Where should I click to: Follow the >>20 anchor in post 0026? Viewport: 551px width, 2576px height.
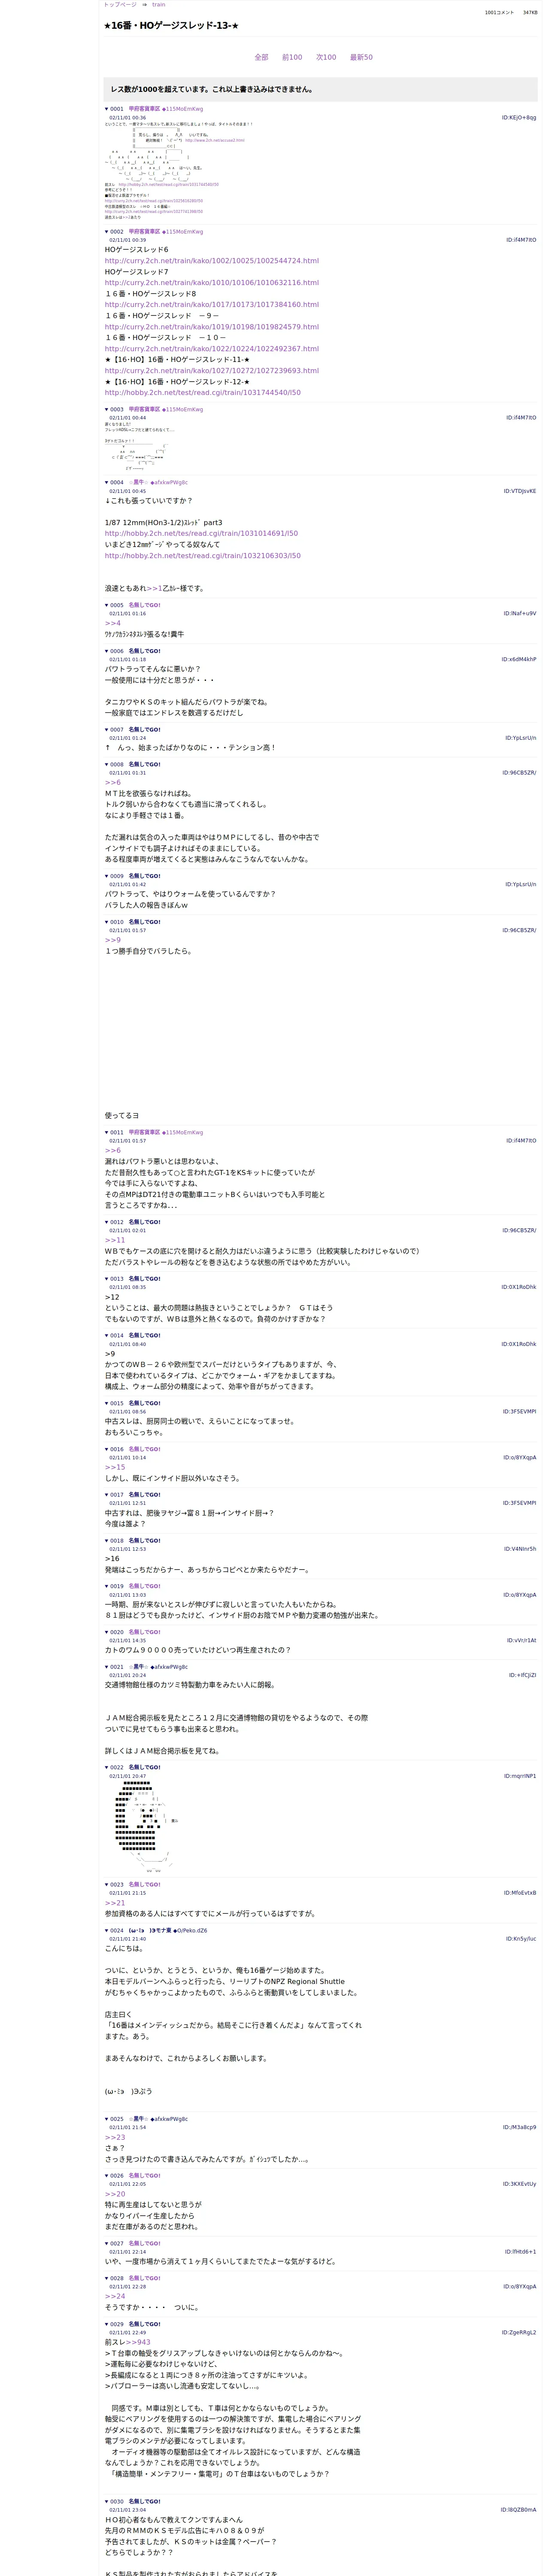[x=115, y=2194]
